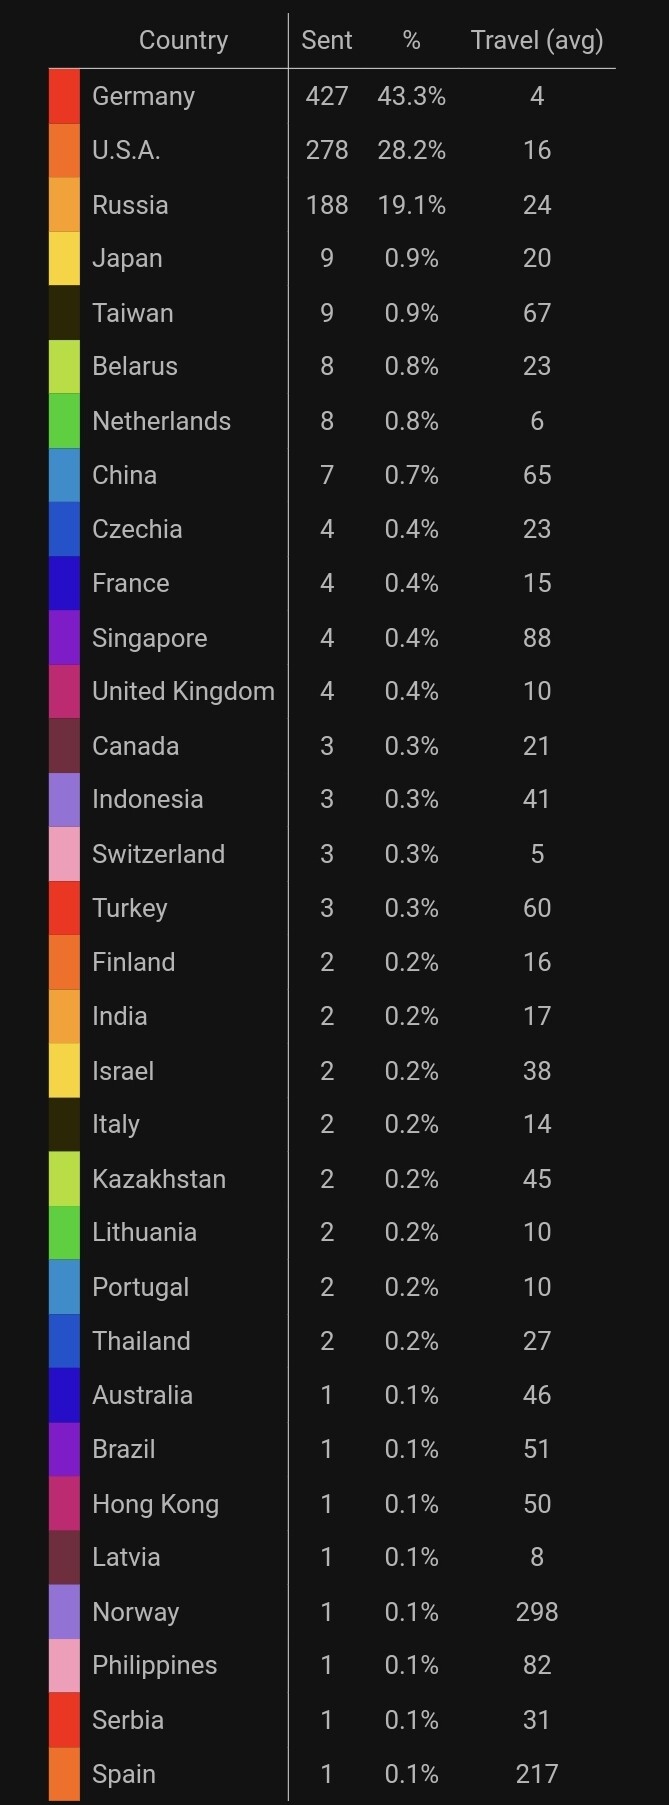Viewport: 669px width, 1805px height.
Task: Click the red swatch next to Germany
Action: click(x=64, y=96)
